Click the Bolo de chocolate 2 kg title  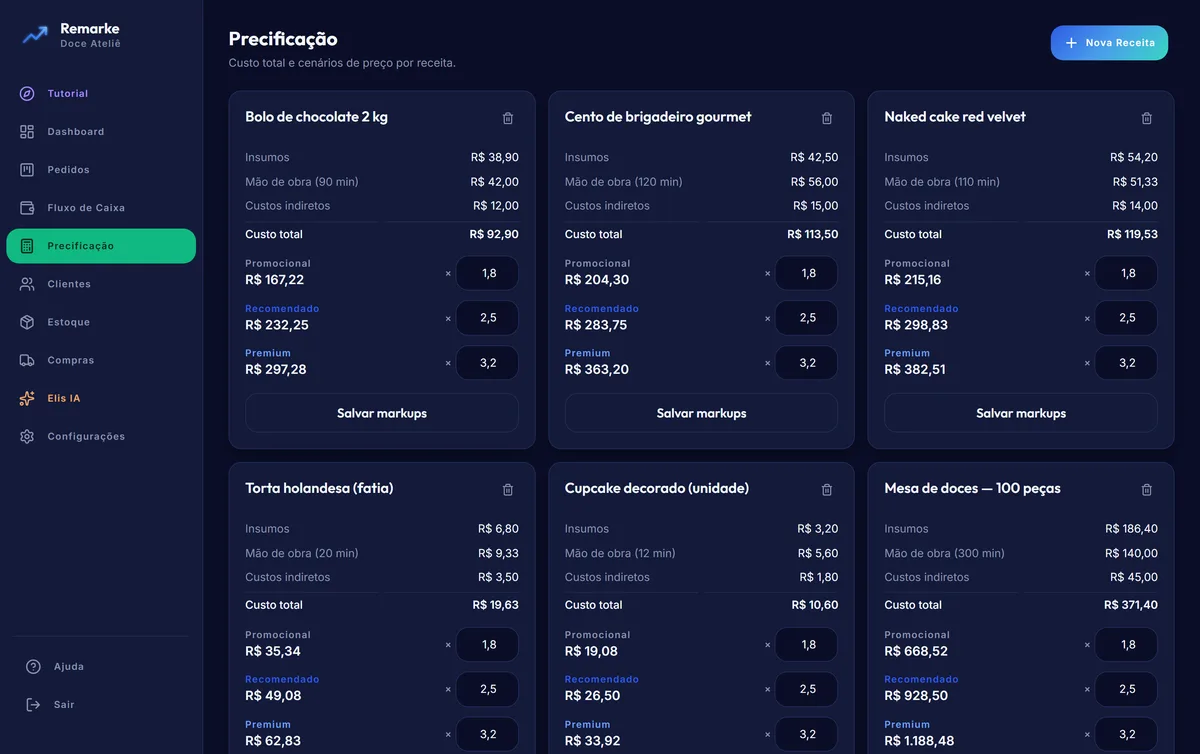[317, 117]
